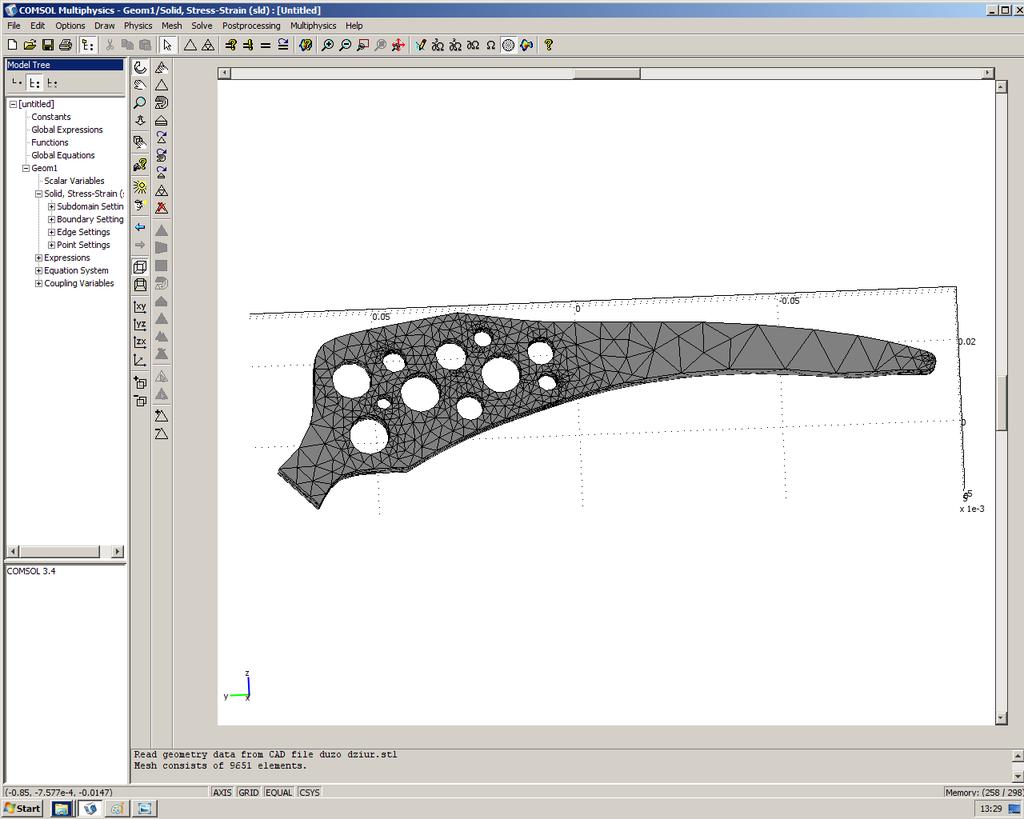Toggle the Scene Light sun icon
The width and height of the screenshot is (1024, 819).
140,187
